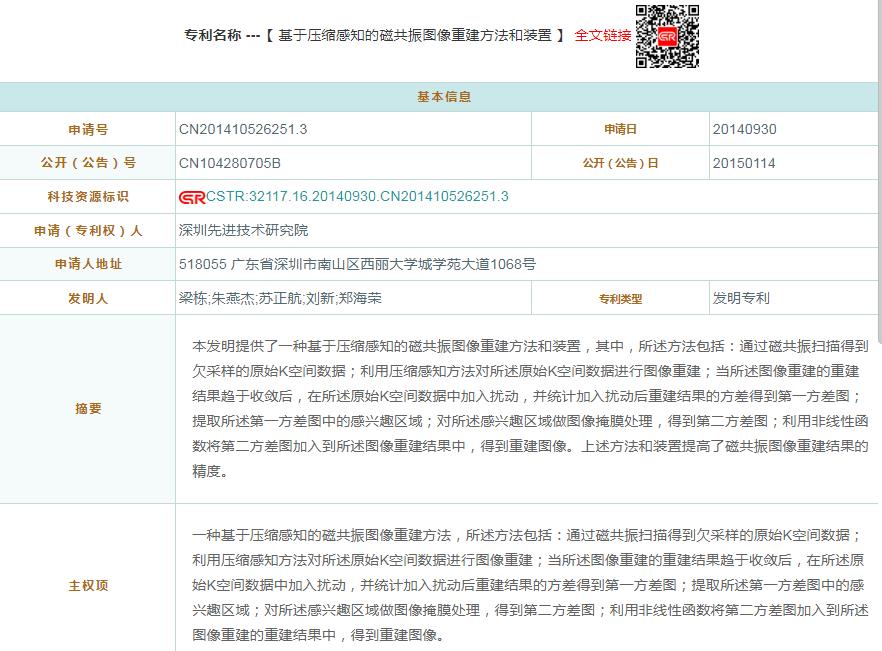This screenshot has width=882, height=651.
Task: Click the abstract paragraph beginning 本发明提供了
Action: pos(529,408)
